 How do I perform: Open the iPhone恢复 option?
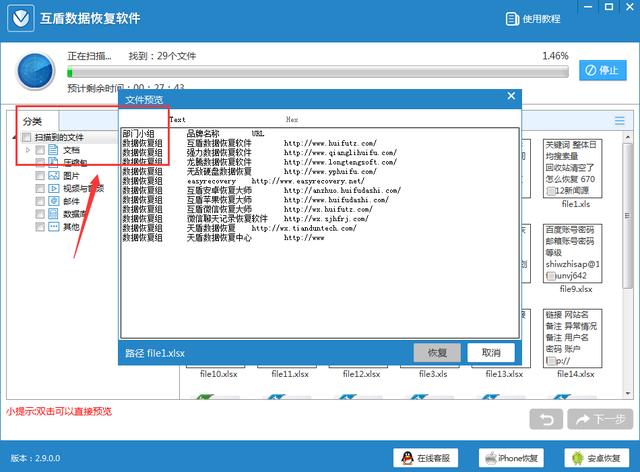(x=511, y=458)
